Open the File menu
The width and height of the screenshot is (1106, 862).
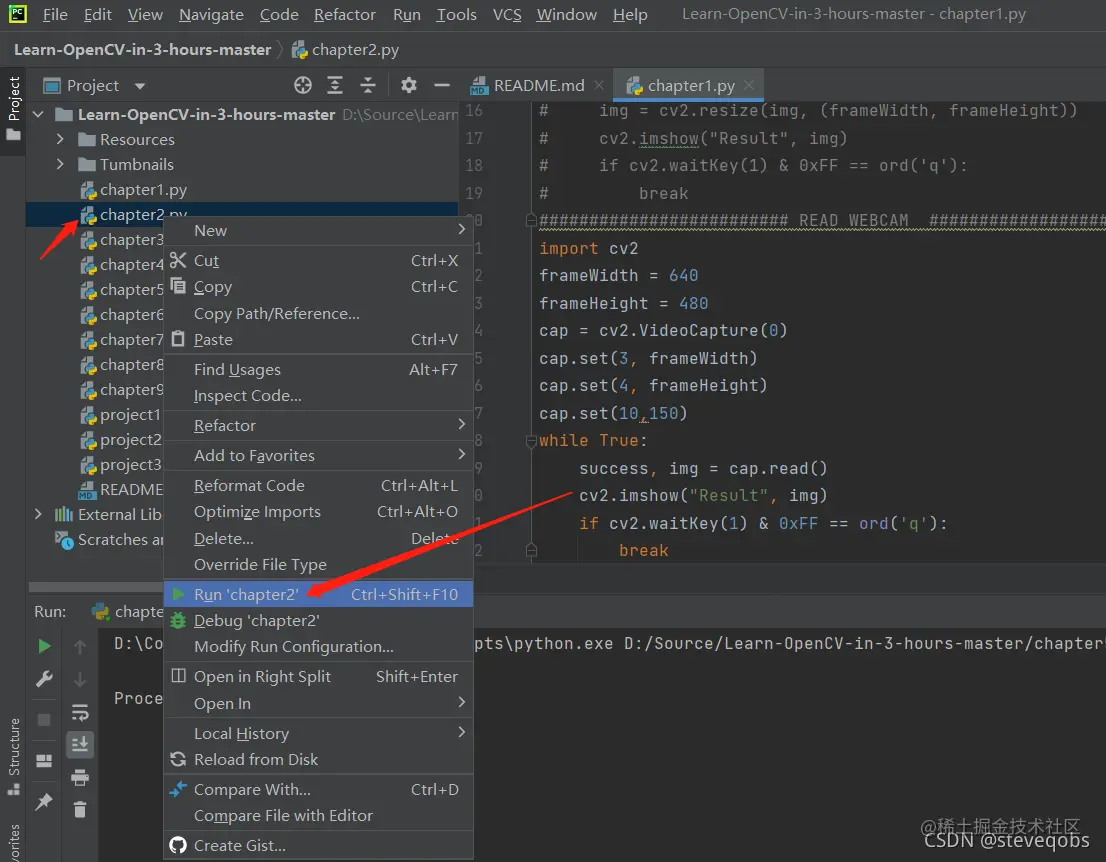pos(55,14)
